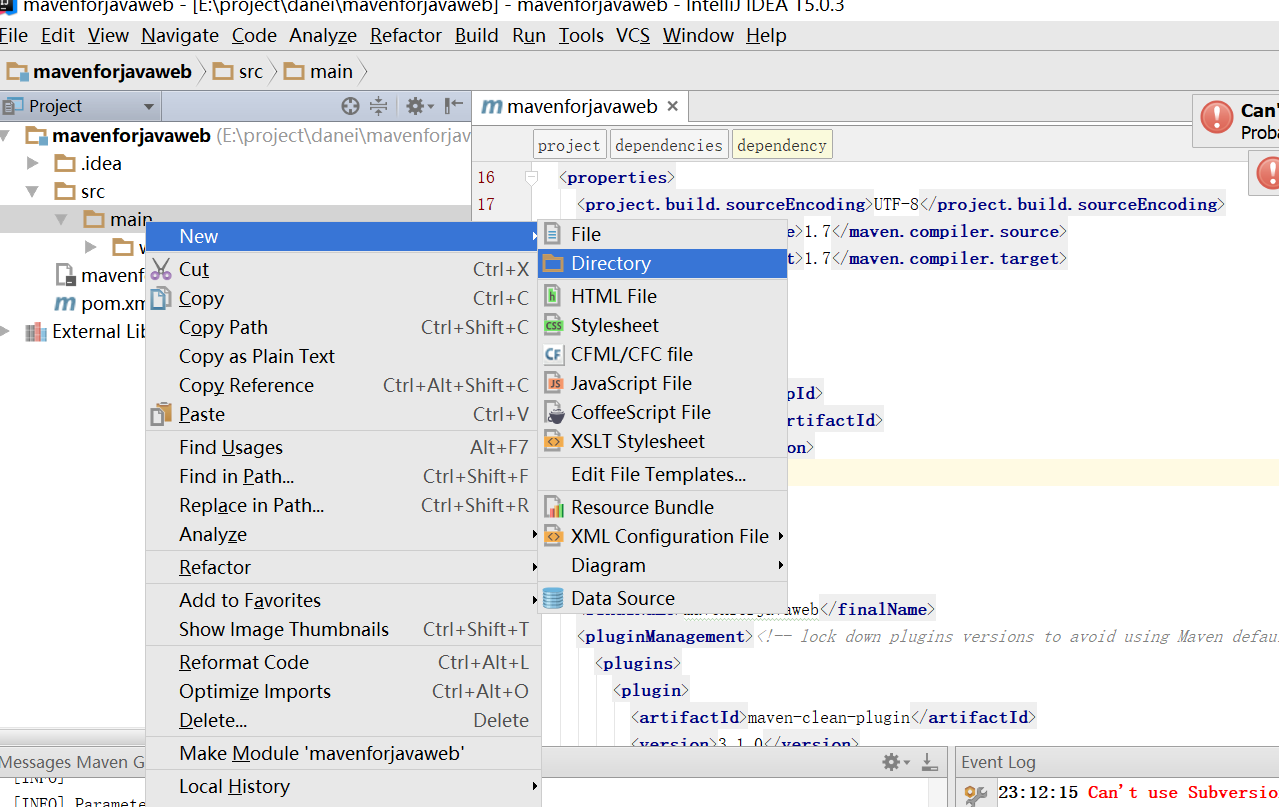This screenshot has height=807, width=1279.
Task: Open the VCS menu
Action: (x=633, y=35)
